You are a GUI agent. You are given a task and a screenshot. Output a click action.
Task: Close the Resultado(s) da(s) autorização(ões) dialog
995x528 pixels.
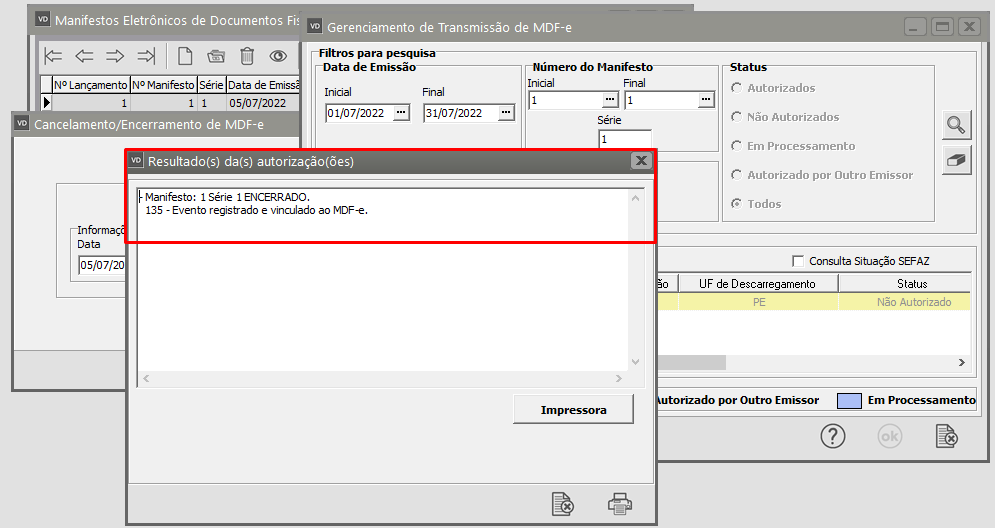click(641, 161)
